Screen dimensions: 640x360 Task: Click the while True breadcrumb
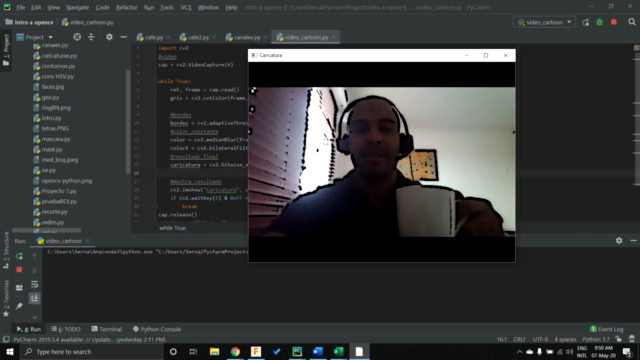click(172, 228)
